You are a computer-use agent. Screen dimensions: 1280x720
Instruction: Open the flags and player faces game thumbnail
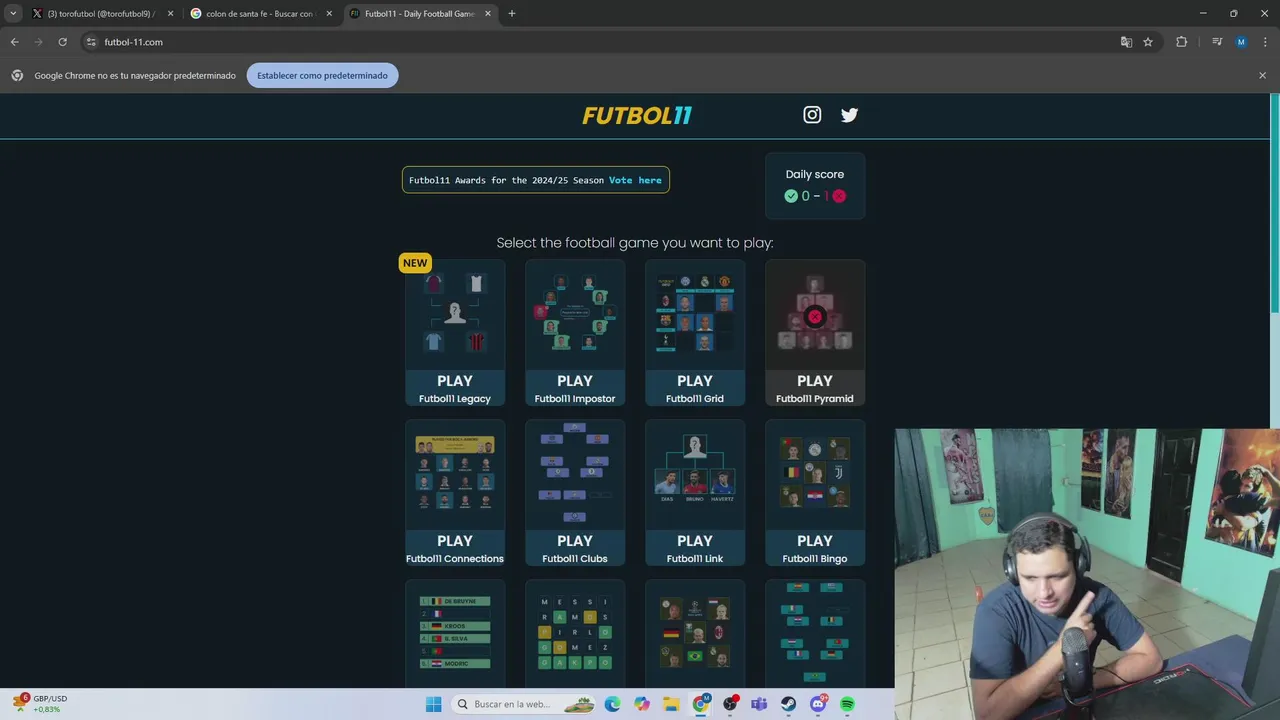(695, 633)
